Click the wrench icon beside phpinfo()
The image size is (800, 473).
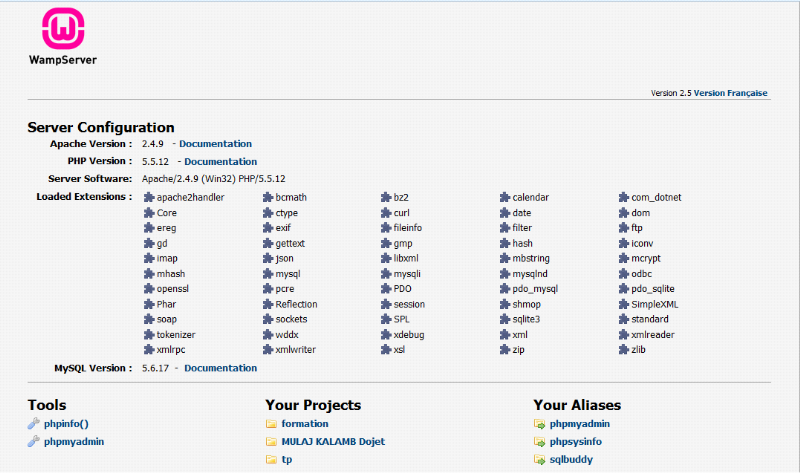pos(33,424)
